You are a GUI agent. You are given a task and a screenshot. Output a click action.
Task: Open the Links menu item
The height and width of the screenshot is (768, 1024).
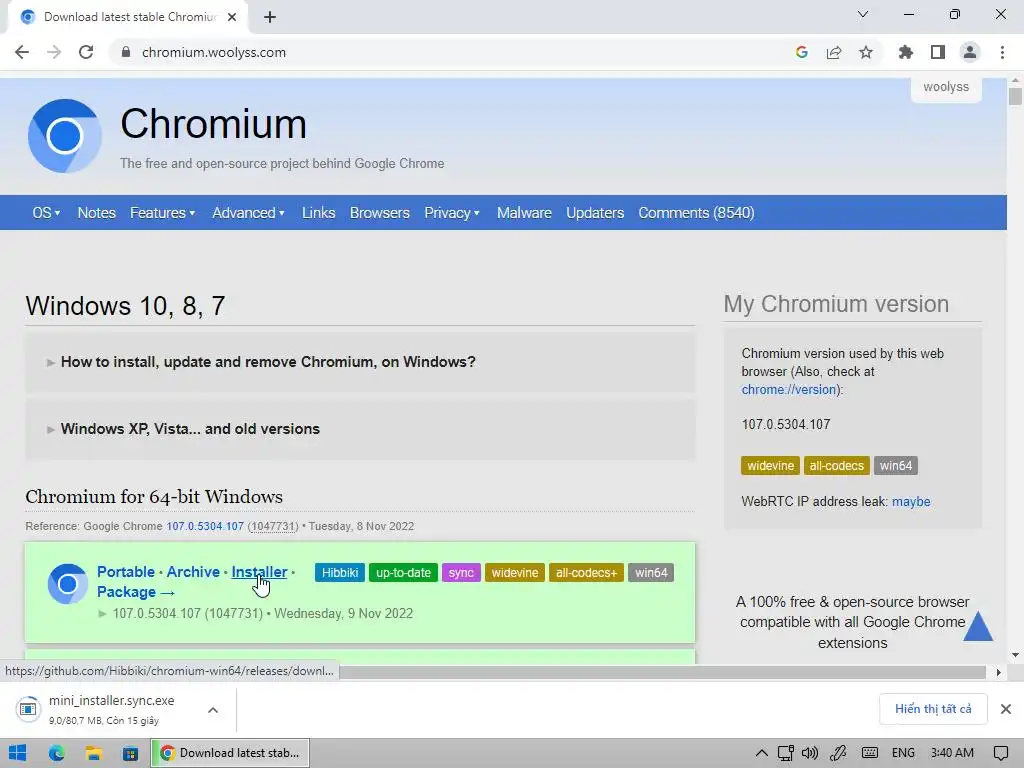pyautogui.click(x=319, y=213)
